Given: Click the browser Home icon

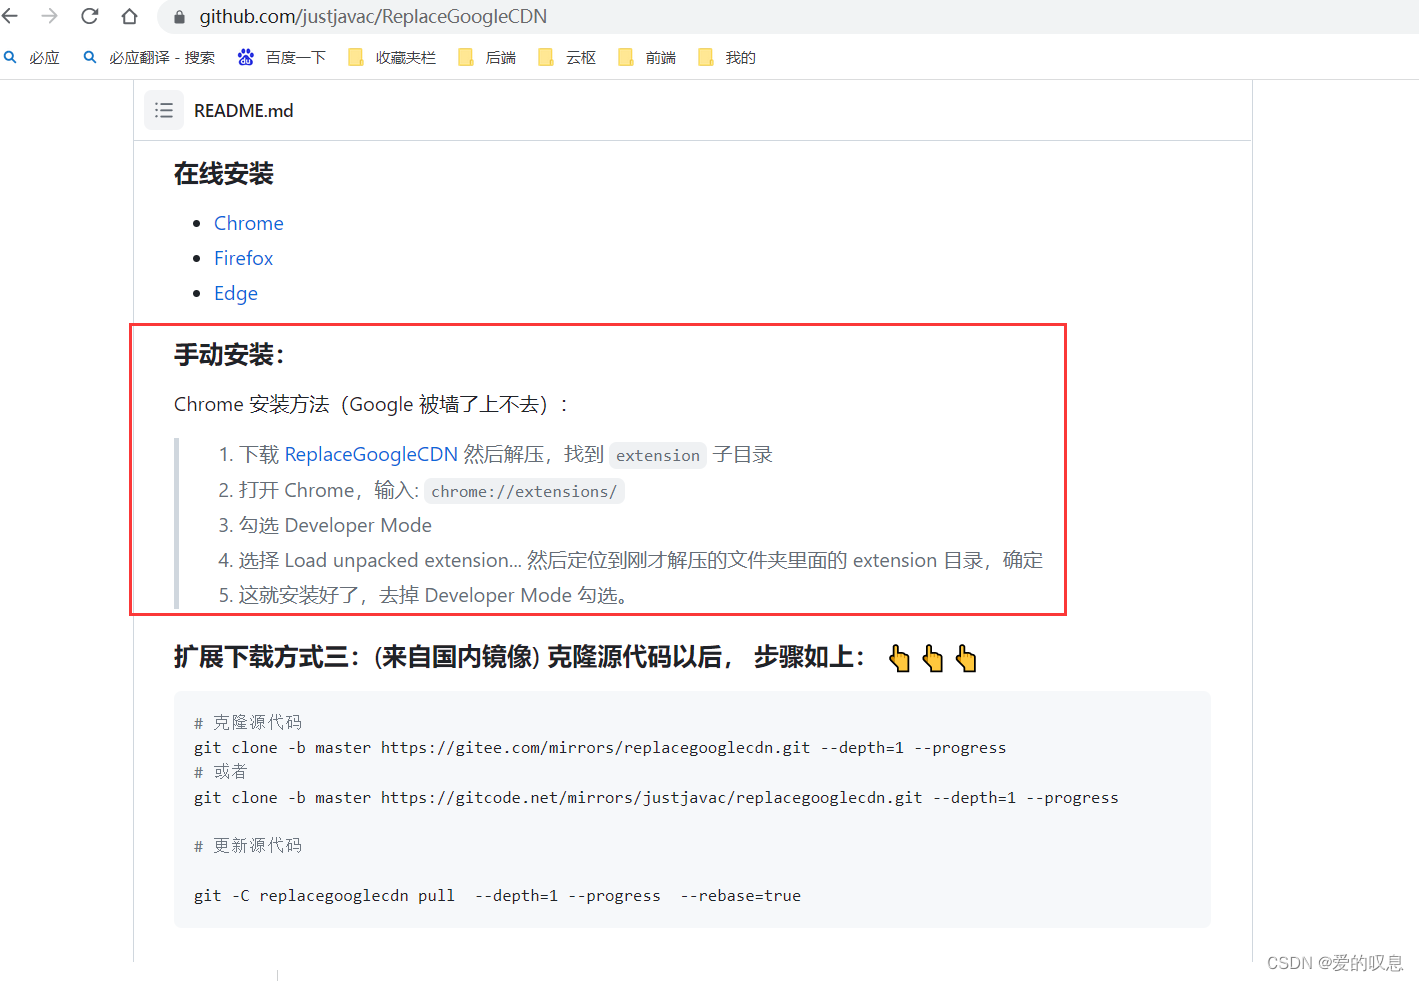Looking at the screenshot, I should 129,16.
